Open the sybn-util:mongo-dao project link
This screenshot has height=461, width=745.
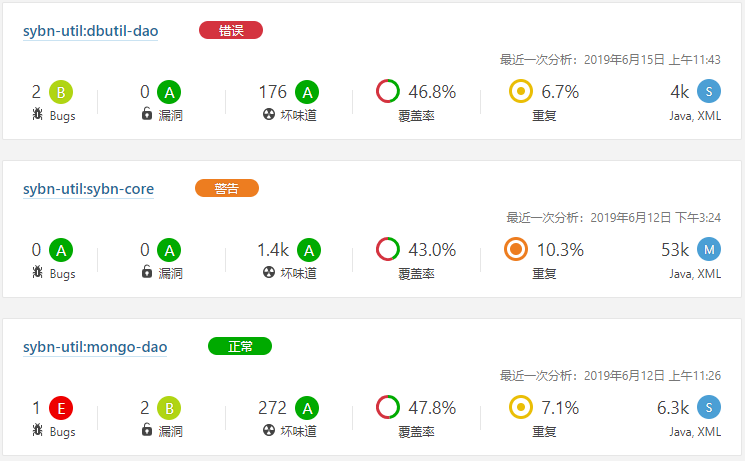95,347
